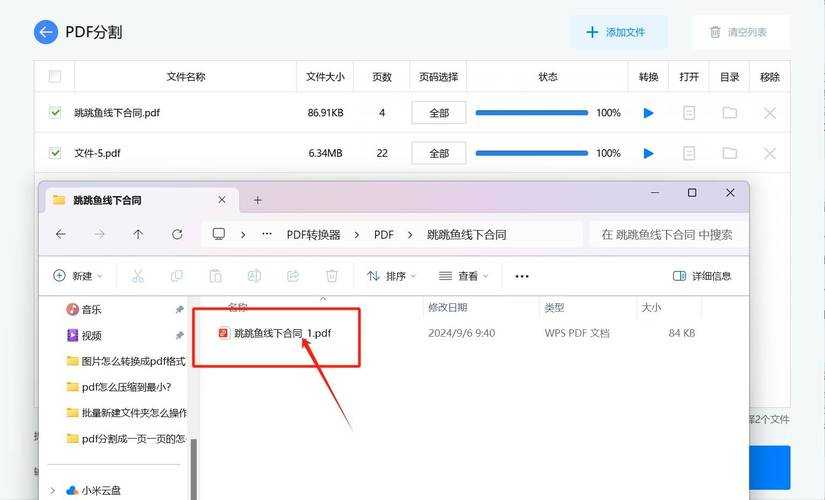Sort by 大小 column header

651,307
